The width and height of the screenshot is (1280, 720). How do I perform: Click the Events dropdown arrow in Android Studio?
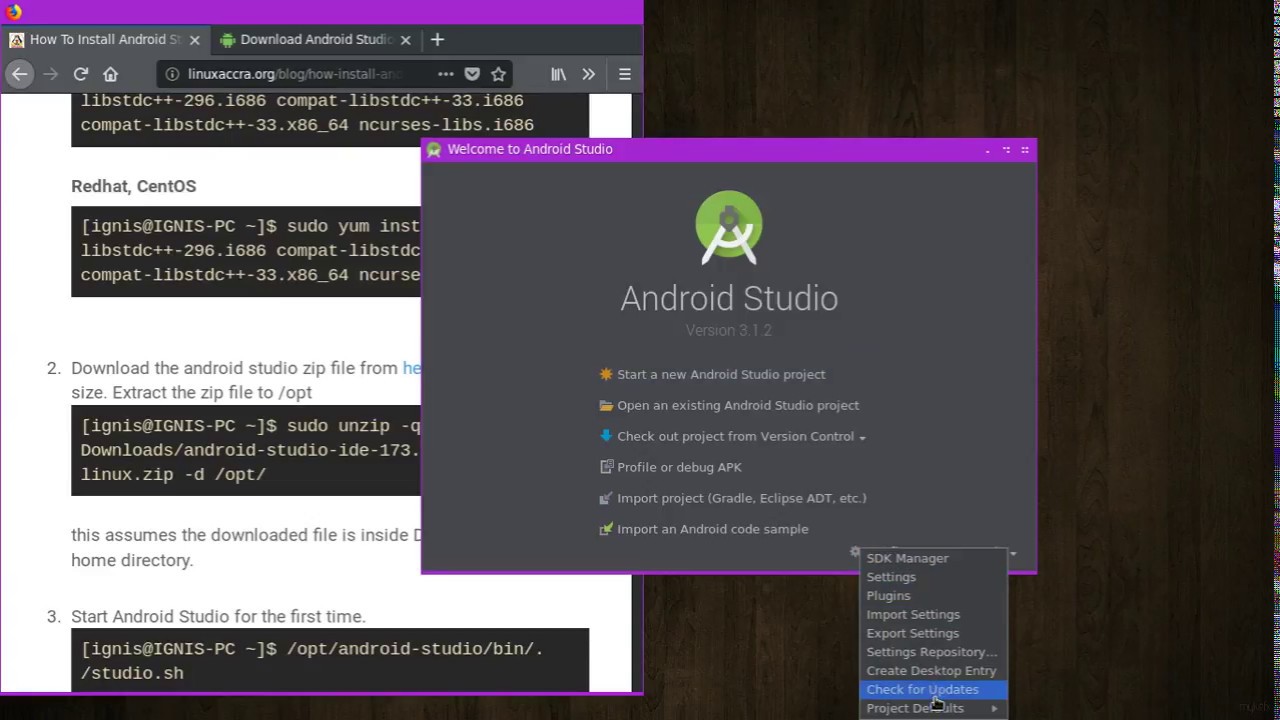tap(1013, 554)
